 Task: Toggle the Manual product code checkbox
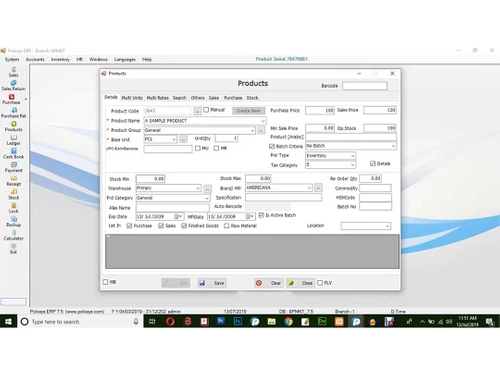[206, 110]
